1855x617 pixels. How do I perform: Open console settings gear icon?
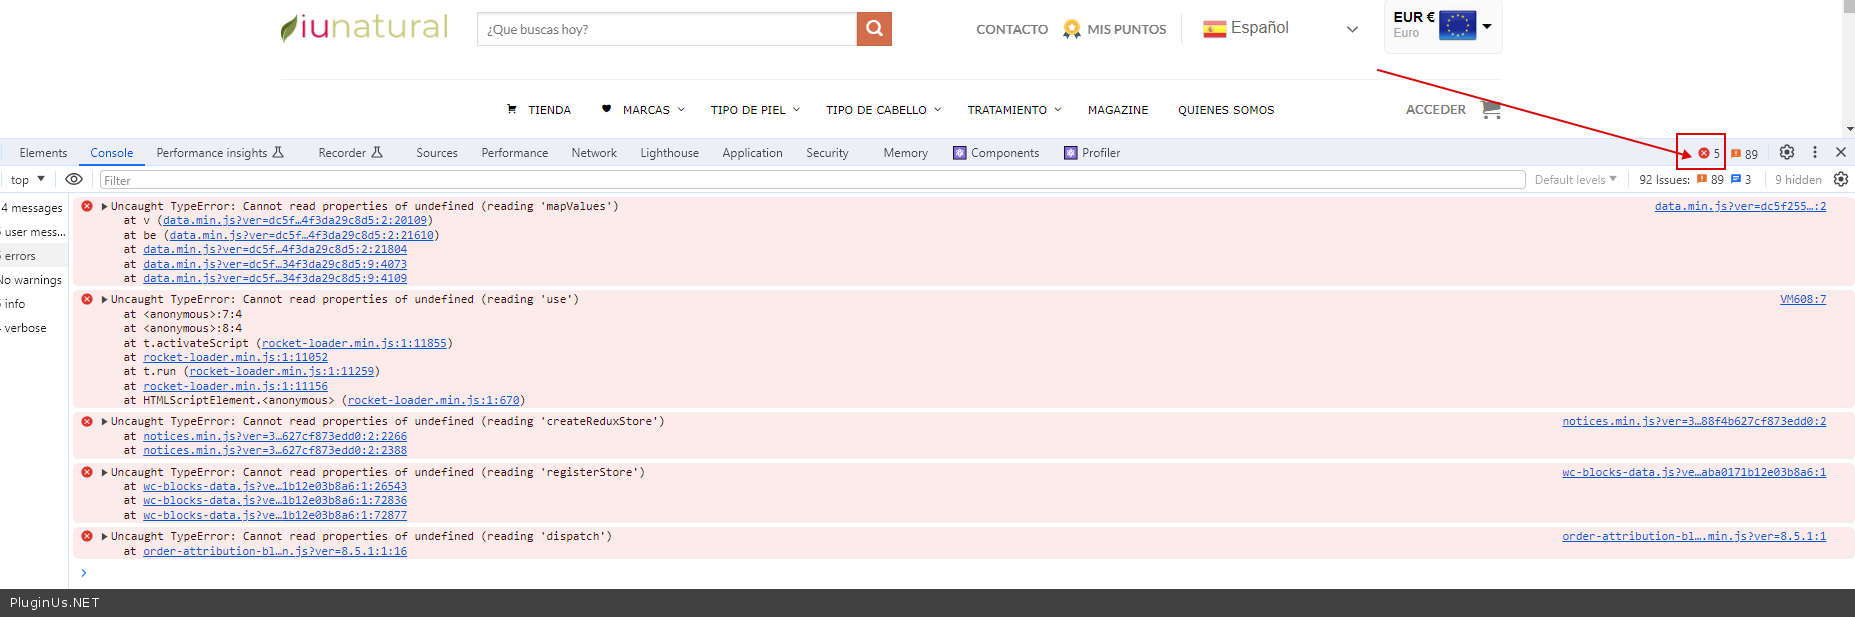(1841, 179)
